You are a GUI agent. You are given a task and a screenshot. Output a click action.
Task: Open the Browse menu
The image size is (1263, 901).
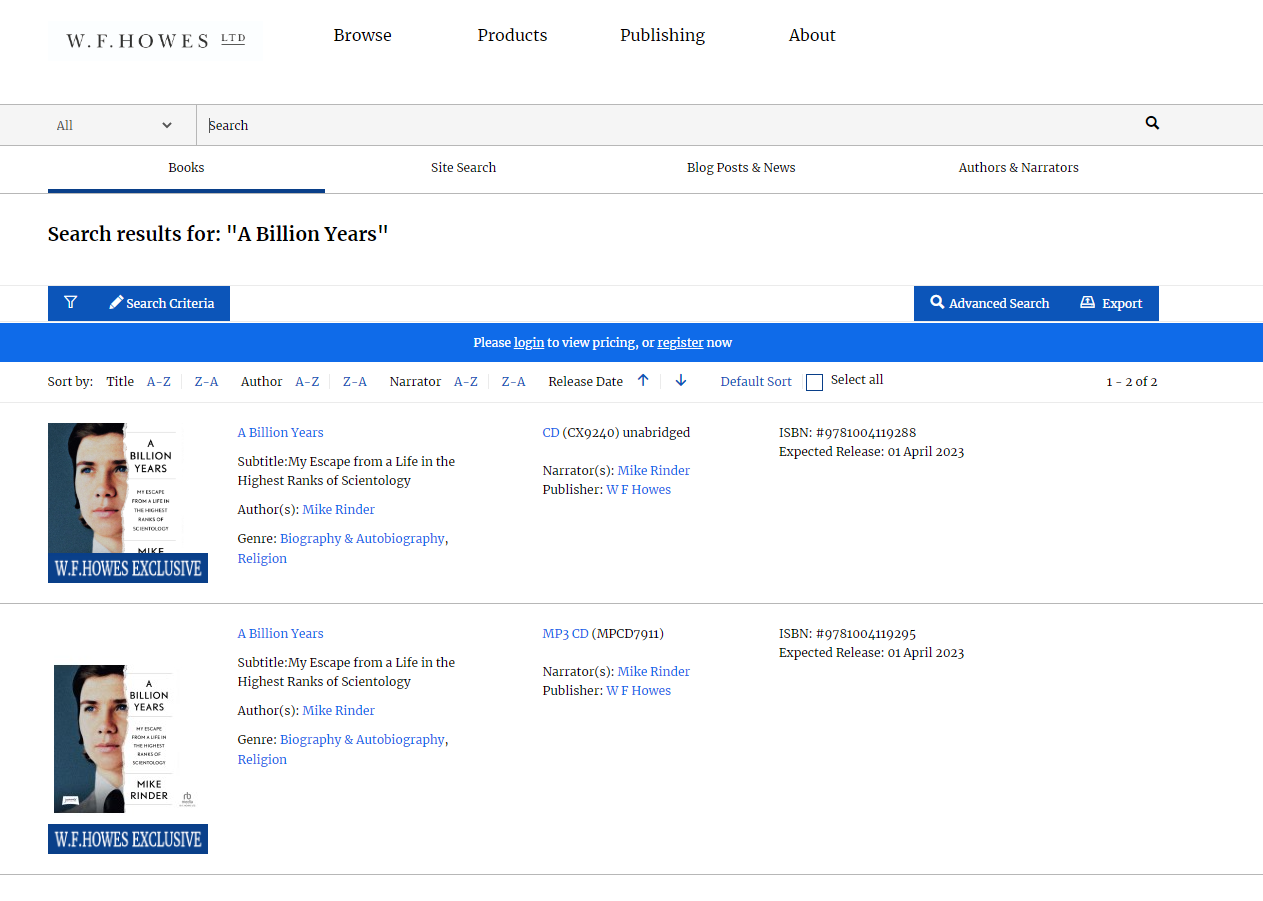pos(362,35)
